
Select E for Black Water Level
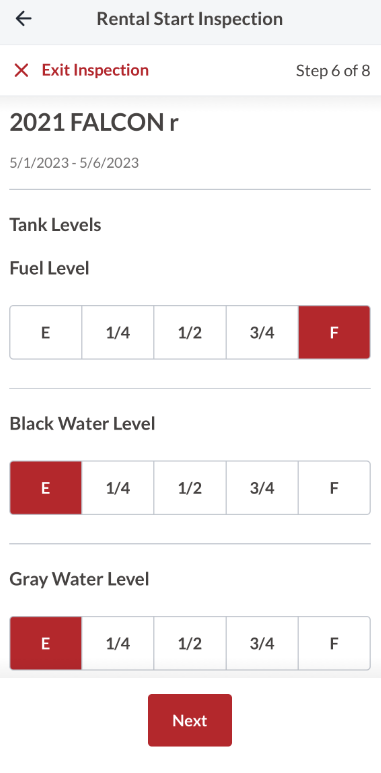click(45, 488)
